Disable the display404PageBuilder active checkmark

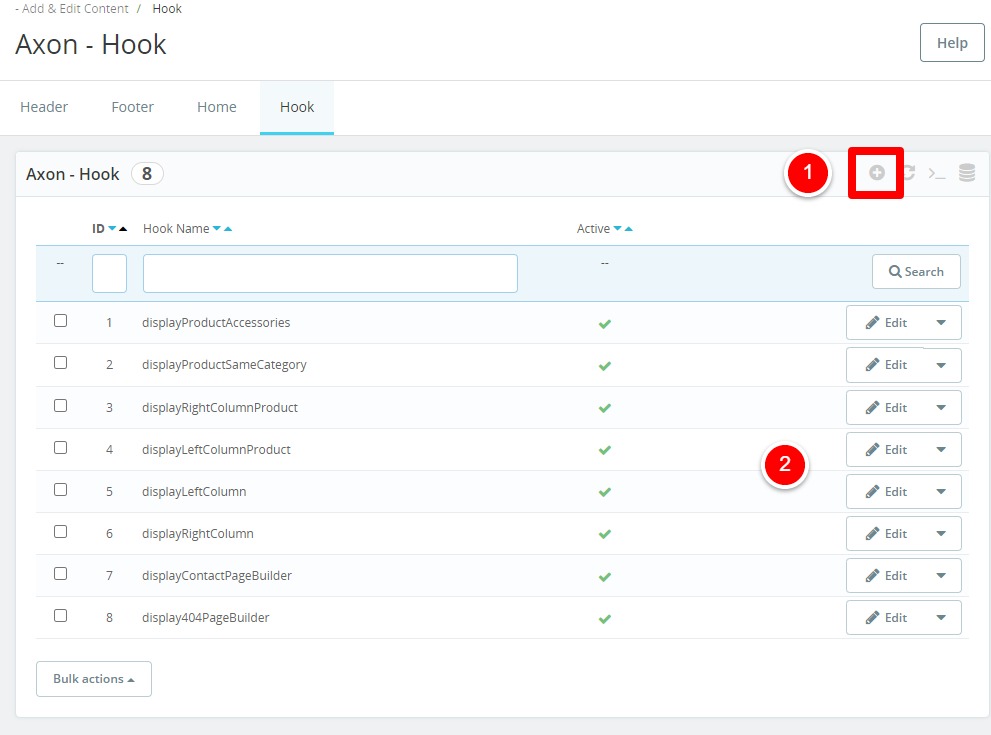pos(604,618)
